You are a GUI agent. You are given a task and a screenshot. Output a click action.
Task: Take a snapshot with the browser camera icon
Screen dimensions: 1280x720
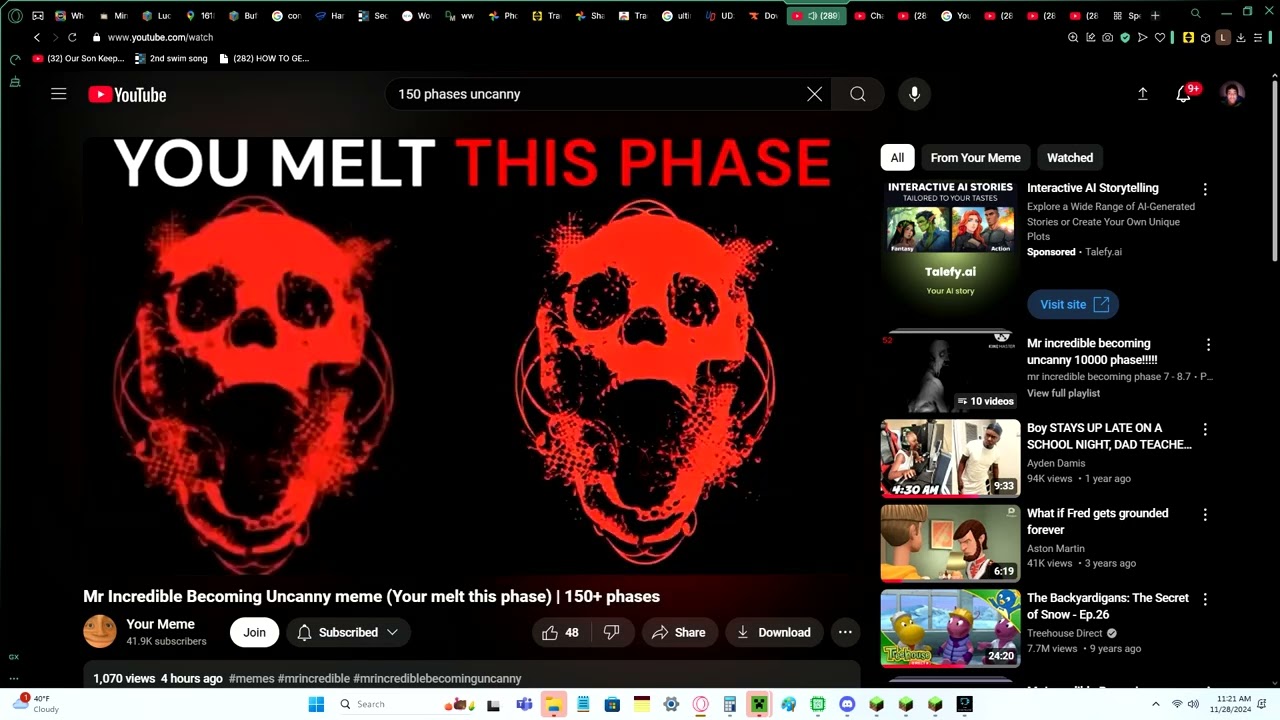[x=1107, y=37]
